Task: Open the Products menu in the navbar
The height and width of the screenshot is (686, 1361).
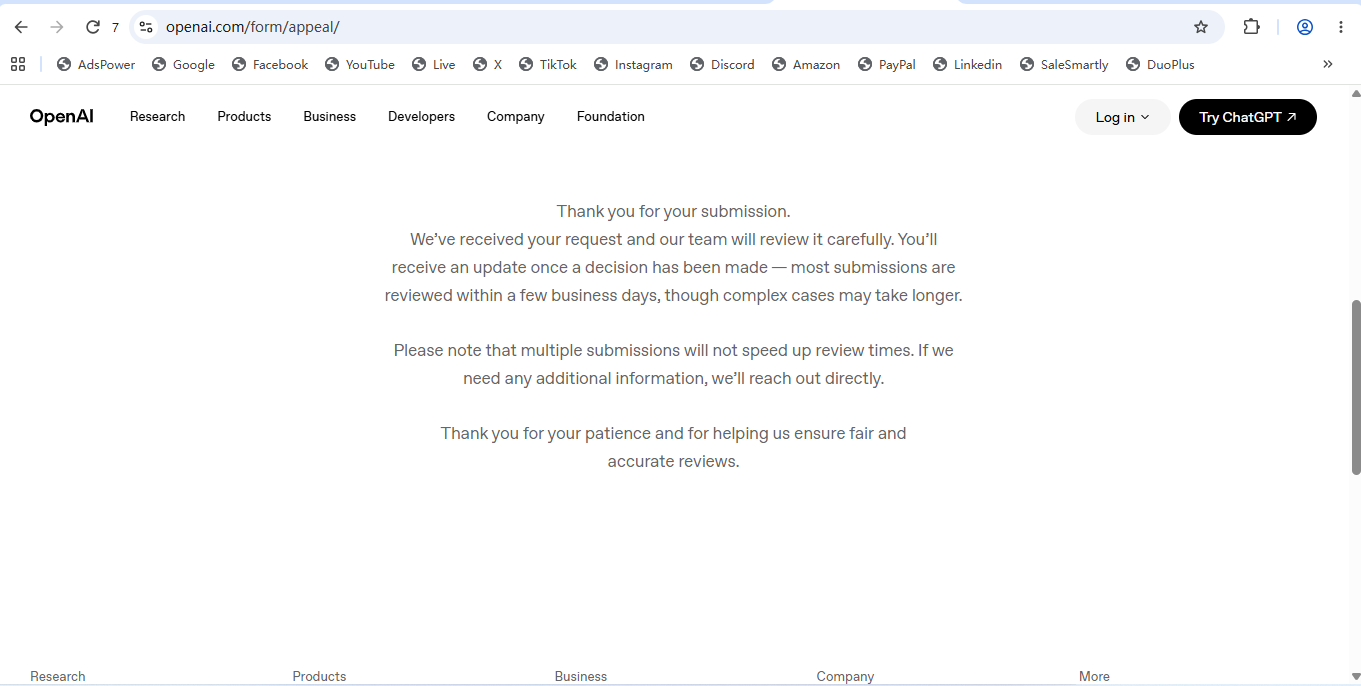Action: click(244, 117)
